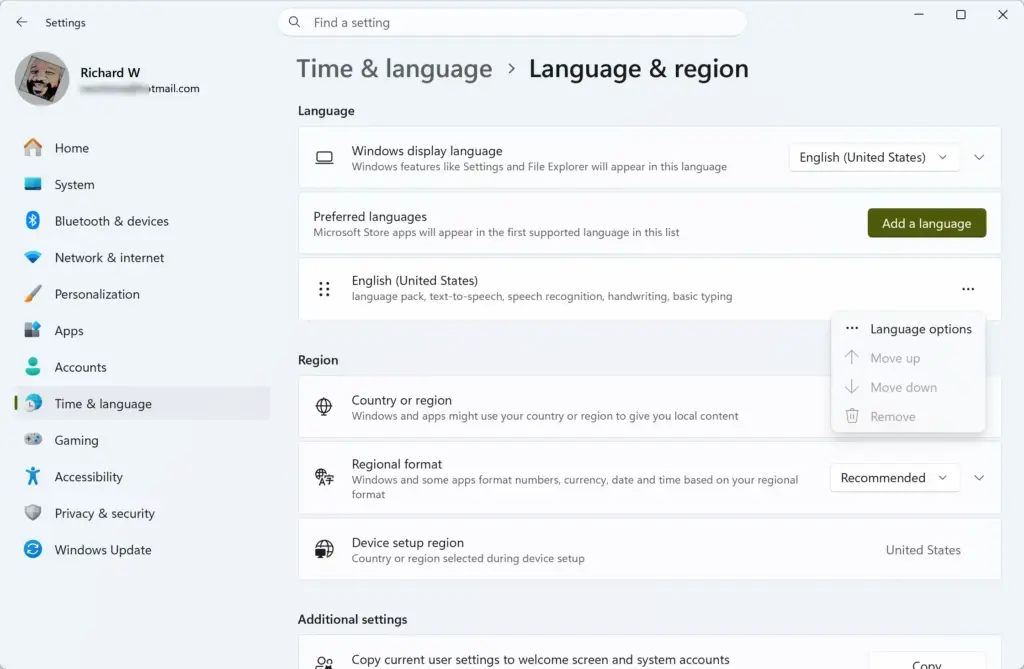Screen dimensions: 1024x669
Task: Minimize the Settings window
Action: [919, 14]
